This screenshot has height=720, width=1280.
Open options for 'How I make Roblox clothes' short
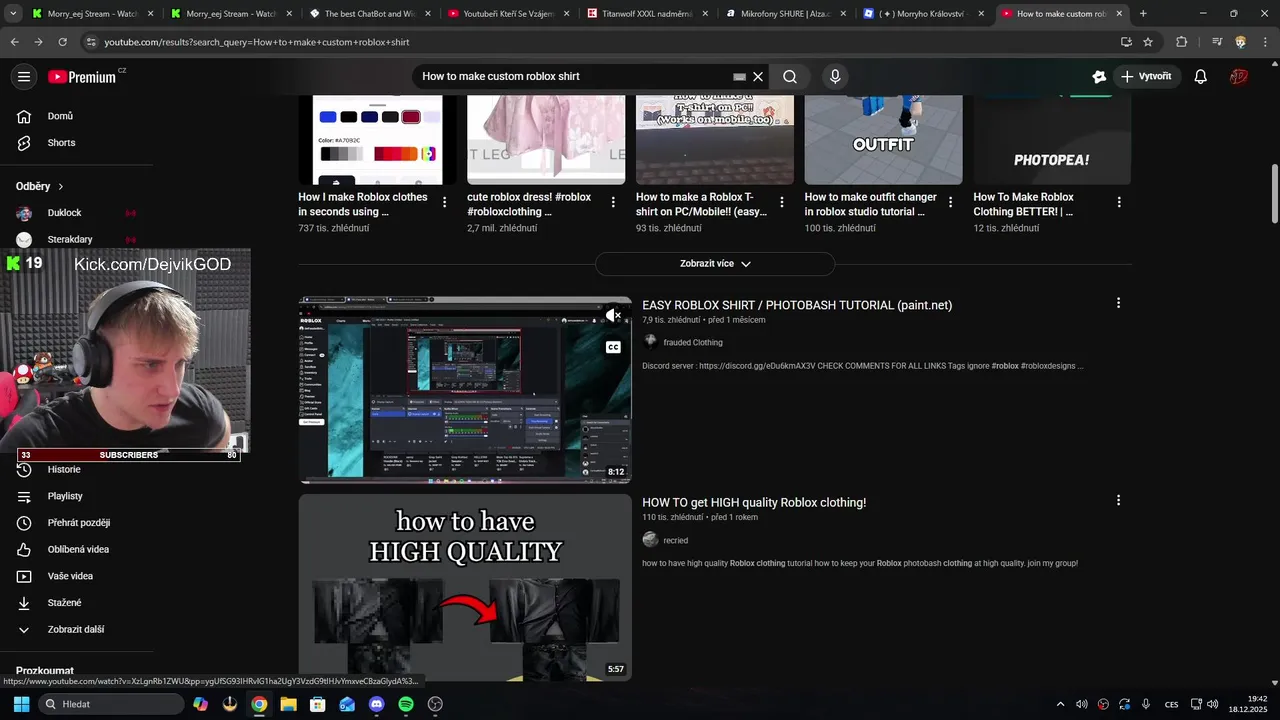[444, 202]
